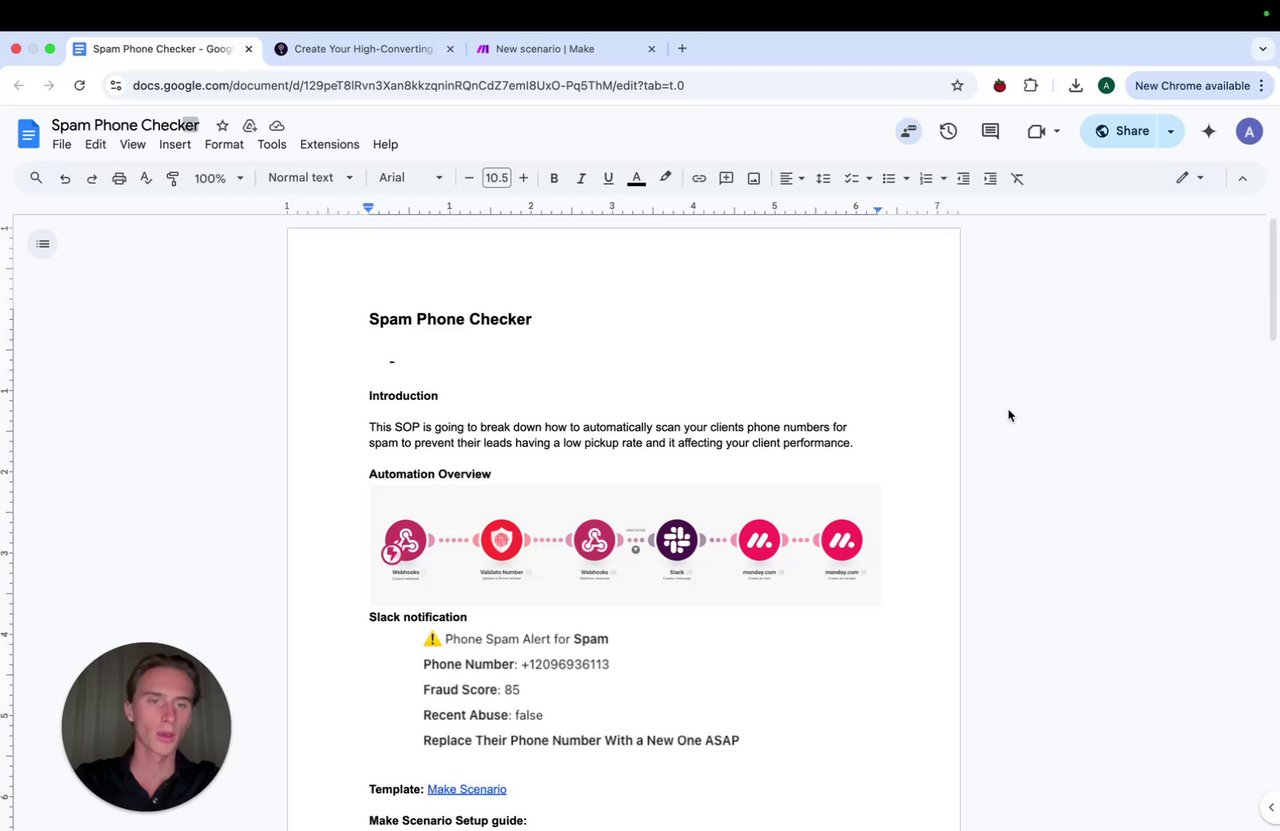Open the Arial font dropdown
Viewport: 1280px width, 831px height.
[x=411, y=178]
